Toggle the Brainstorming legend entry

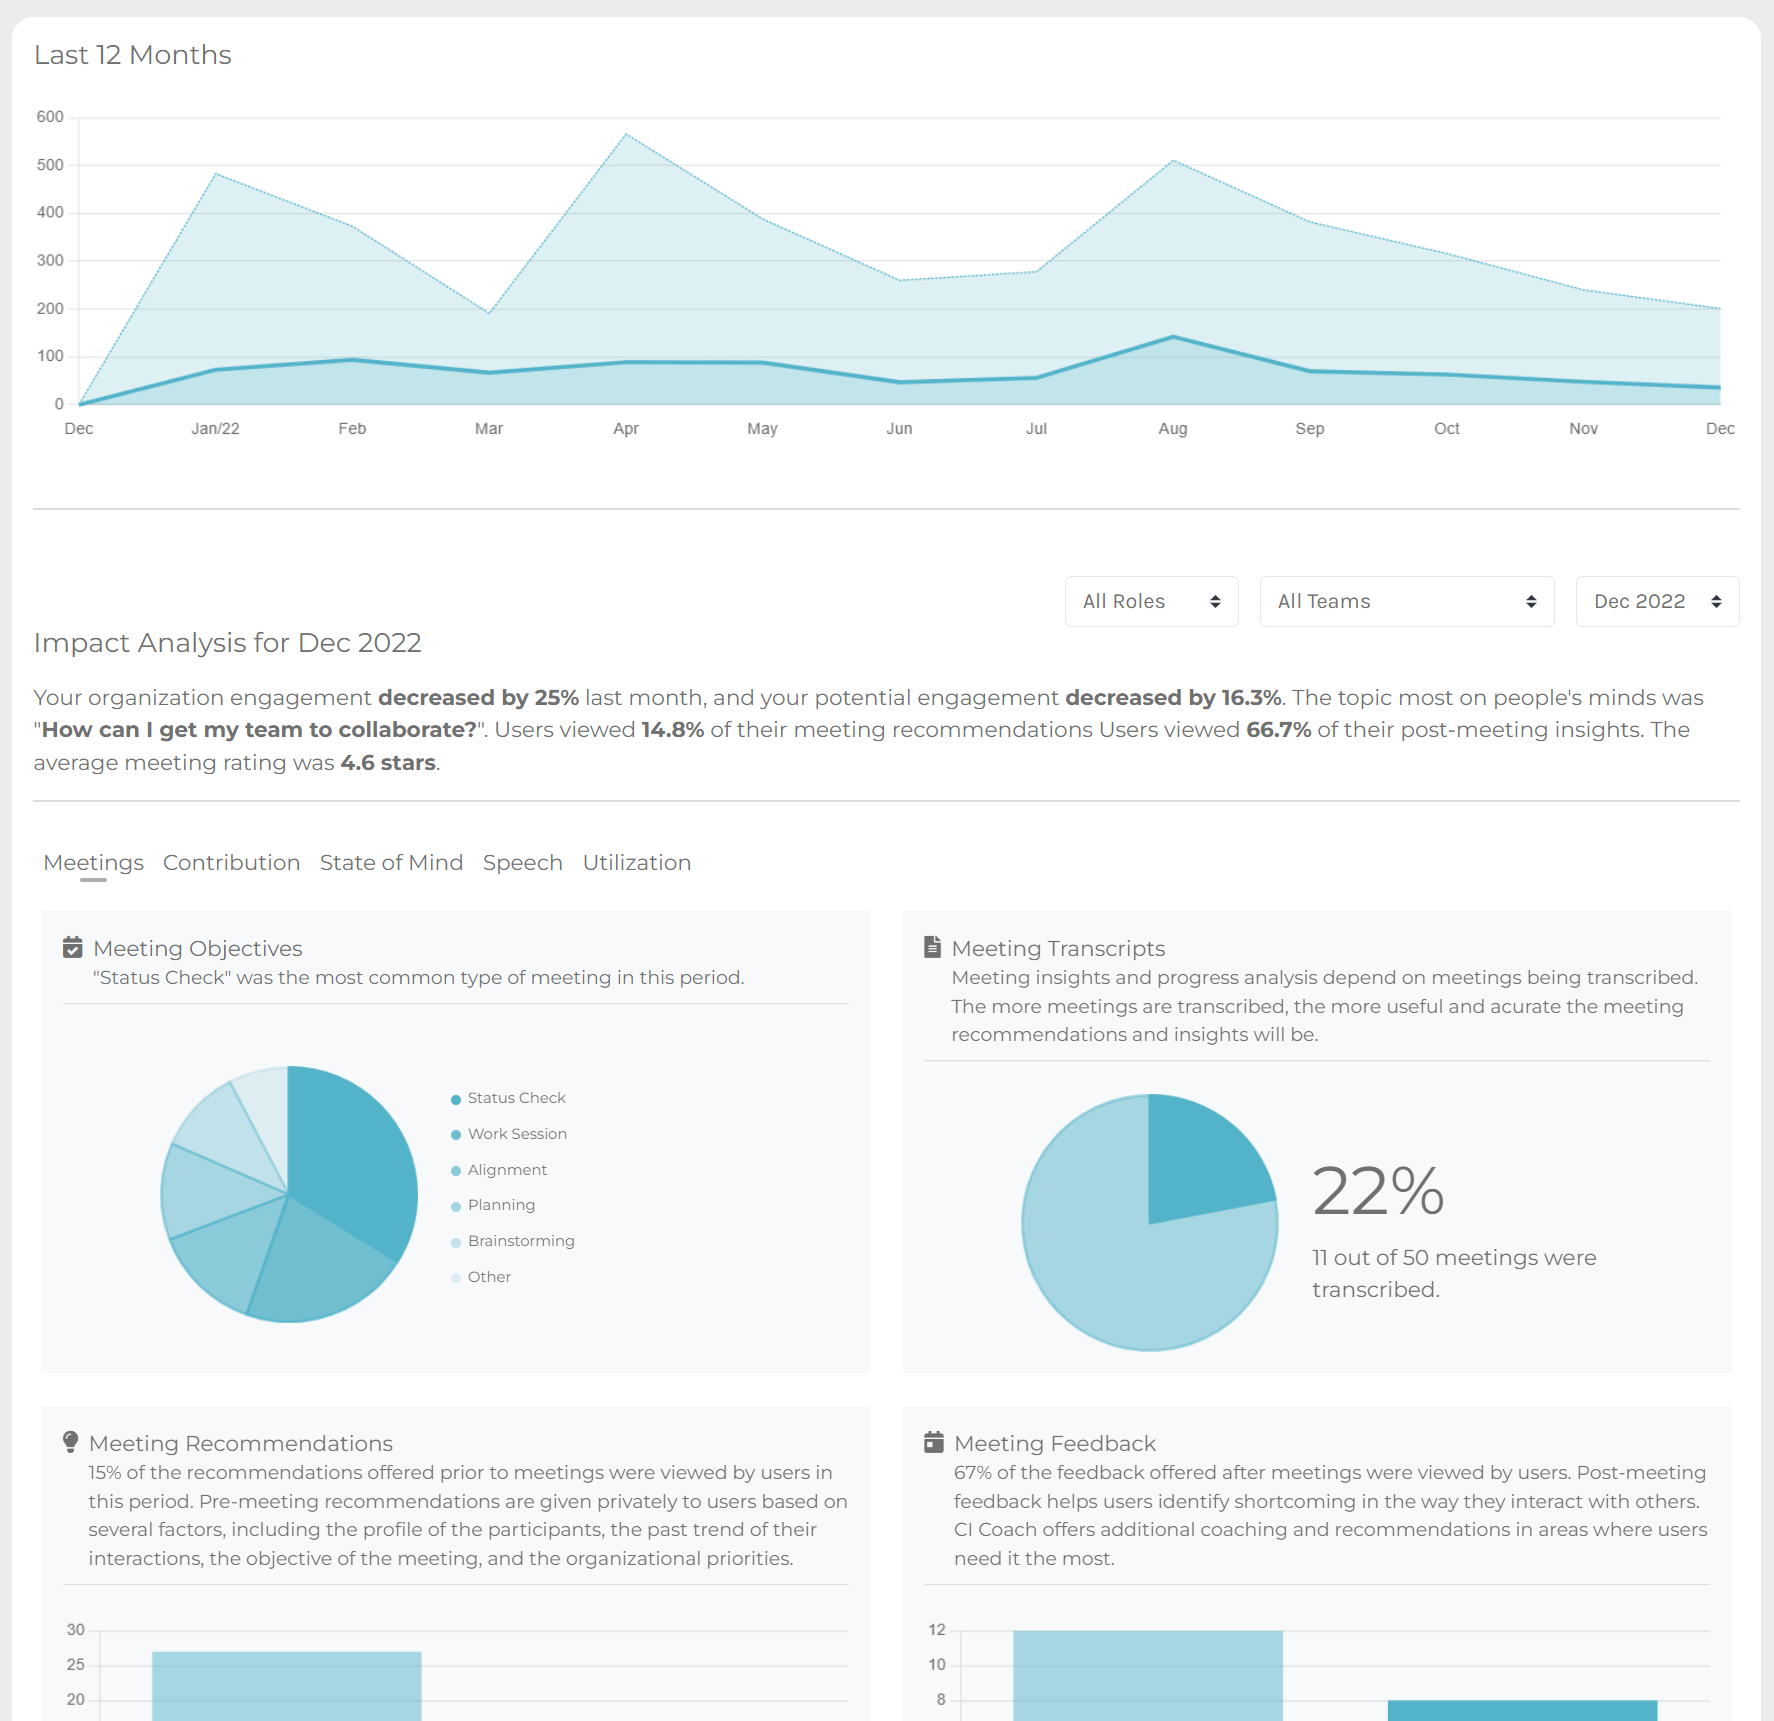tap(512, 1241)
